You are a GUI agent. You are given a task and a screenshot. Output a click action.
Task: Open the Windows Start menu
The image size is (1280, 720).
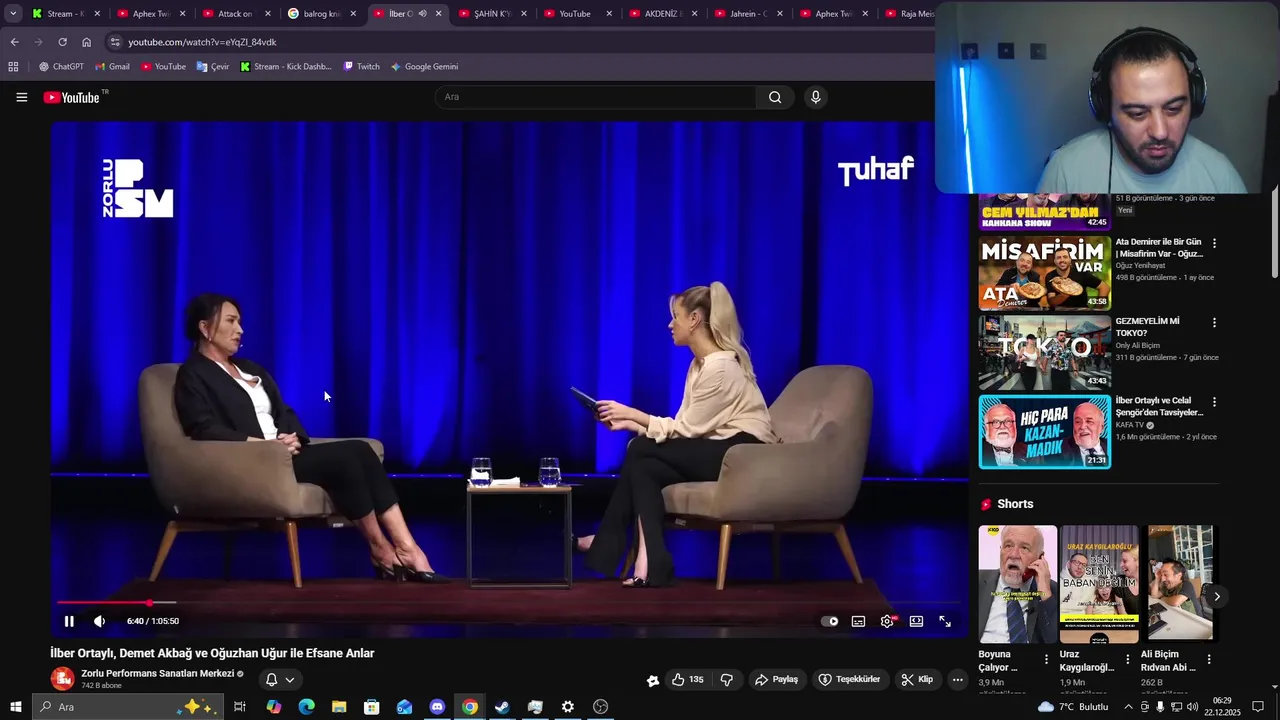point(15,707)
